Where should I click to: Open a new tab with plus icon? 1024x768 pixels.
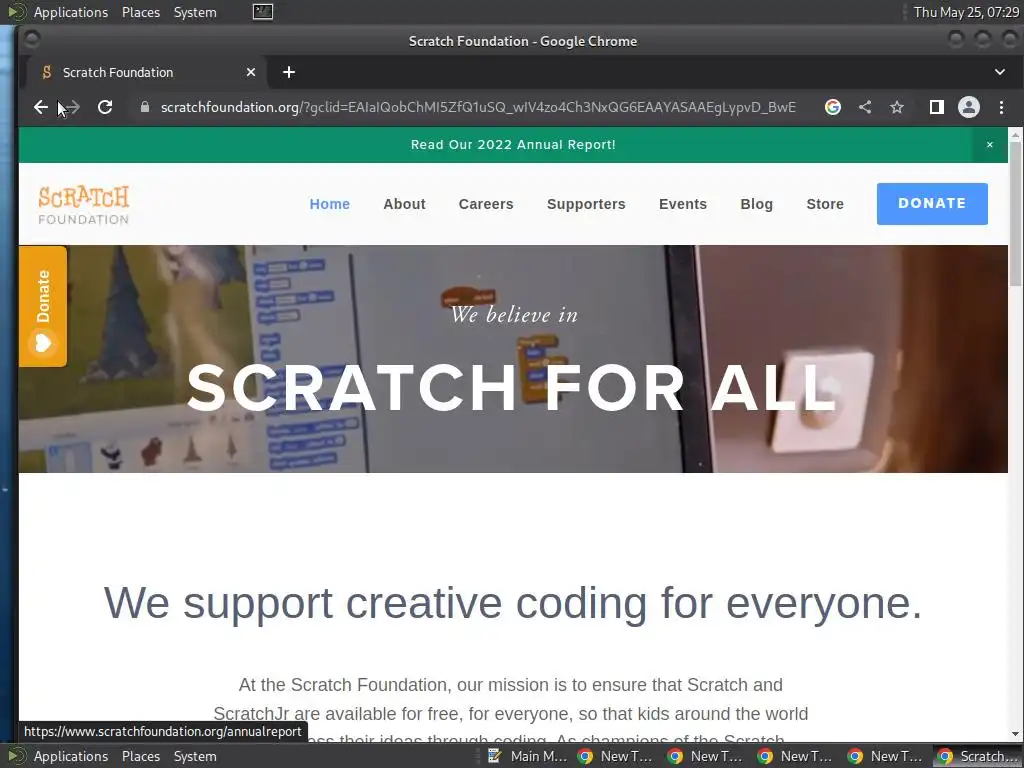pyautogui.click(x=289, y=72)
